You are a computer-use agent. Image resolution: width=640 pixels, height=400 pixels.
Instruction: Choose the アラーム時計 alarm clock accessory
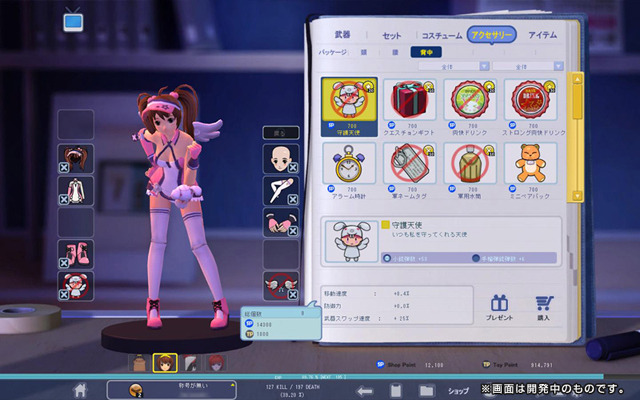click(x=349, y=171)
